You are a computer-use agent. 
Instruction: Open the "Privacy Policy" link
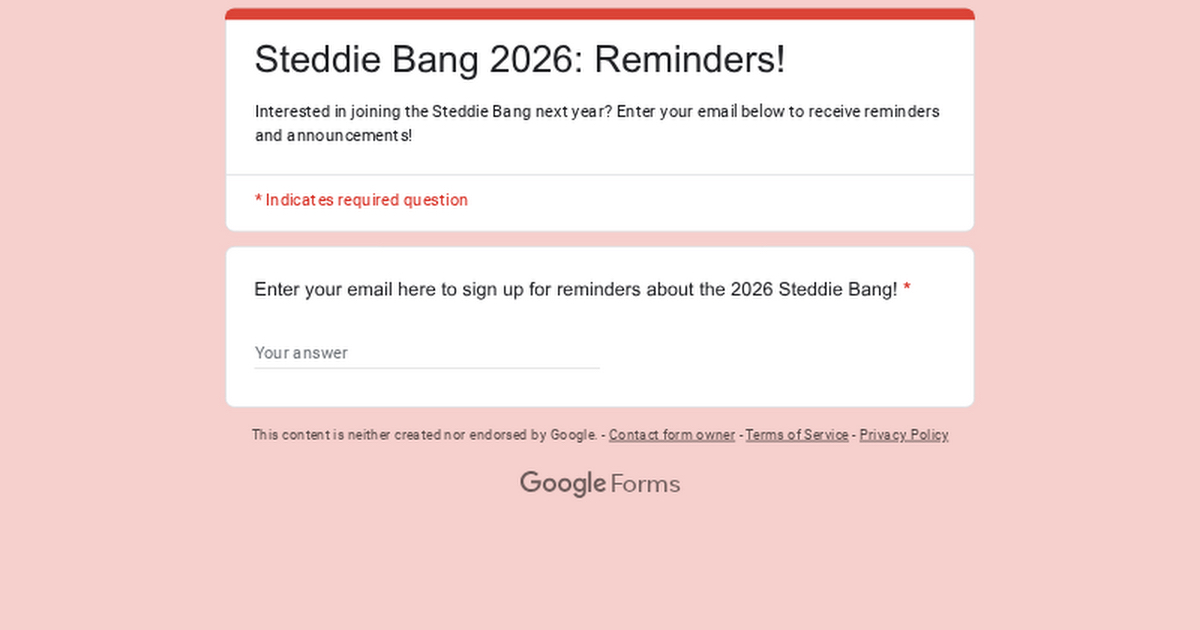pos(903,435)
